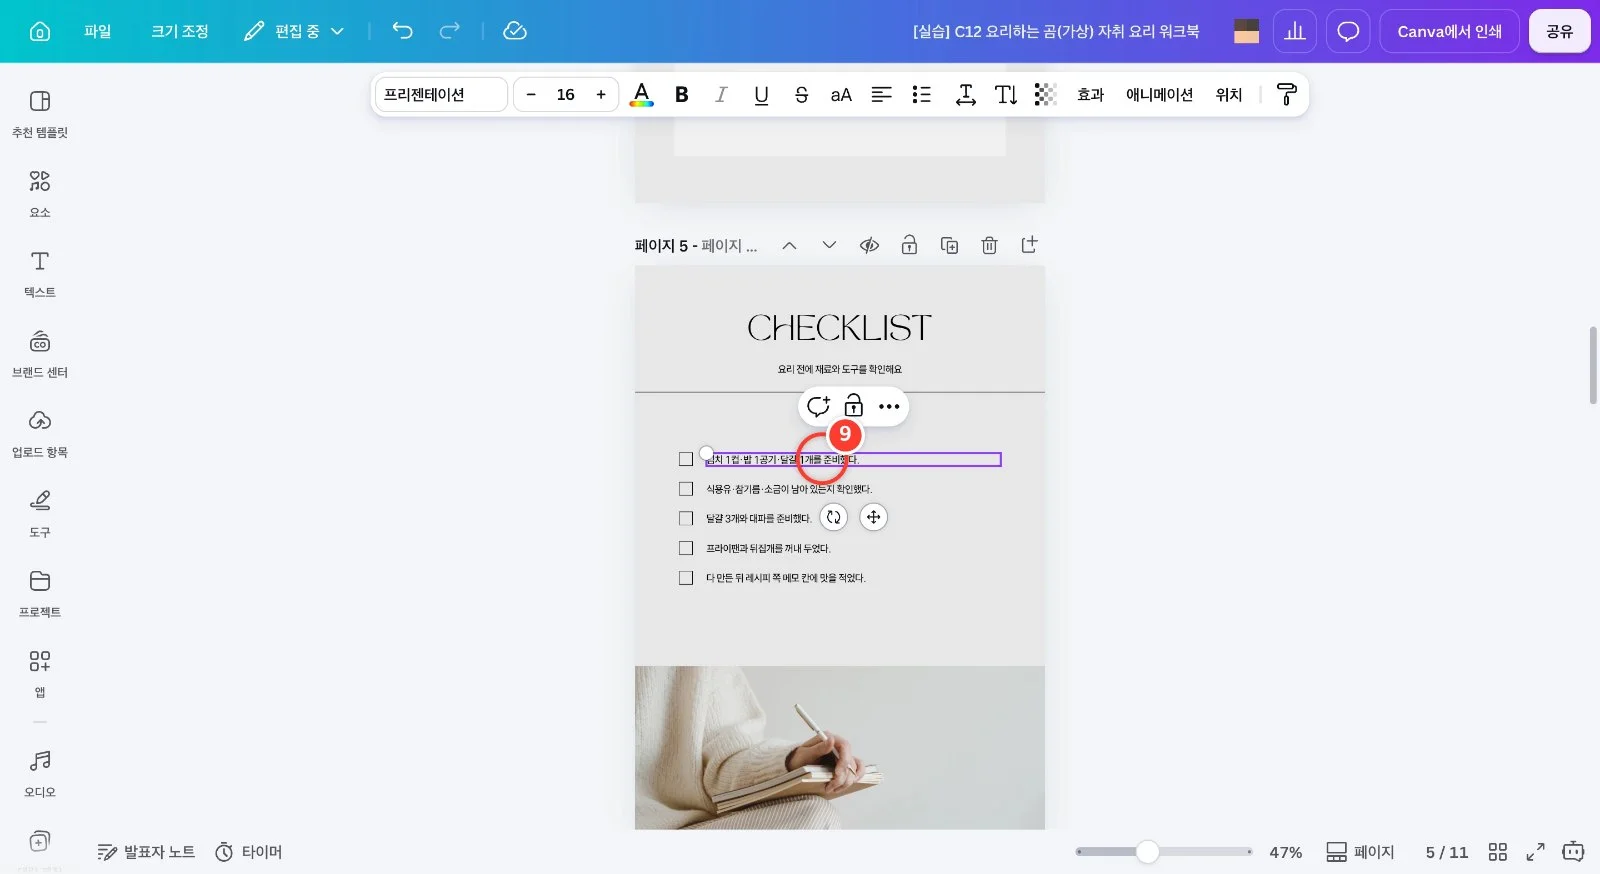Undo the last action
The image size is (1600, 874).
402,31
